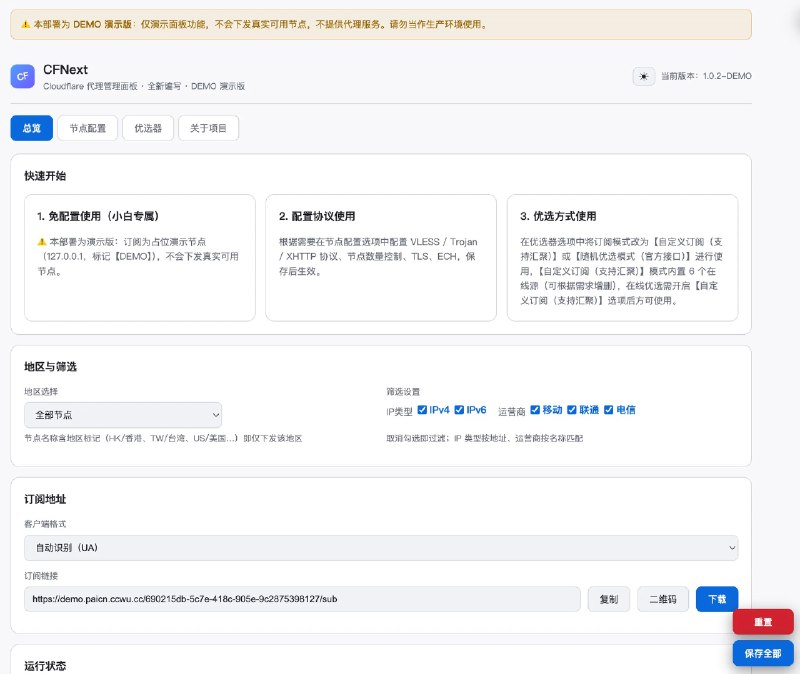Select the 优选方式使用 quick start card
Image resolution: width=800 pixels, height=674 pixels.
coord(622,258)
